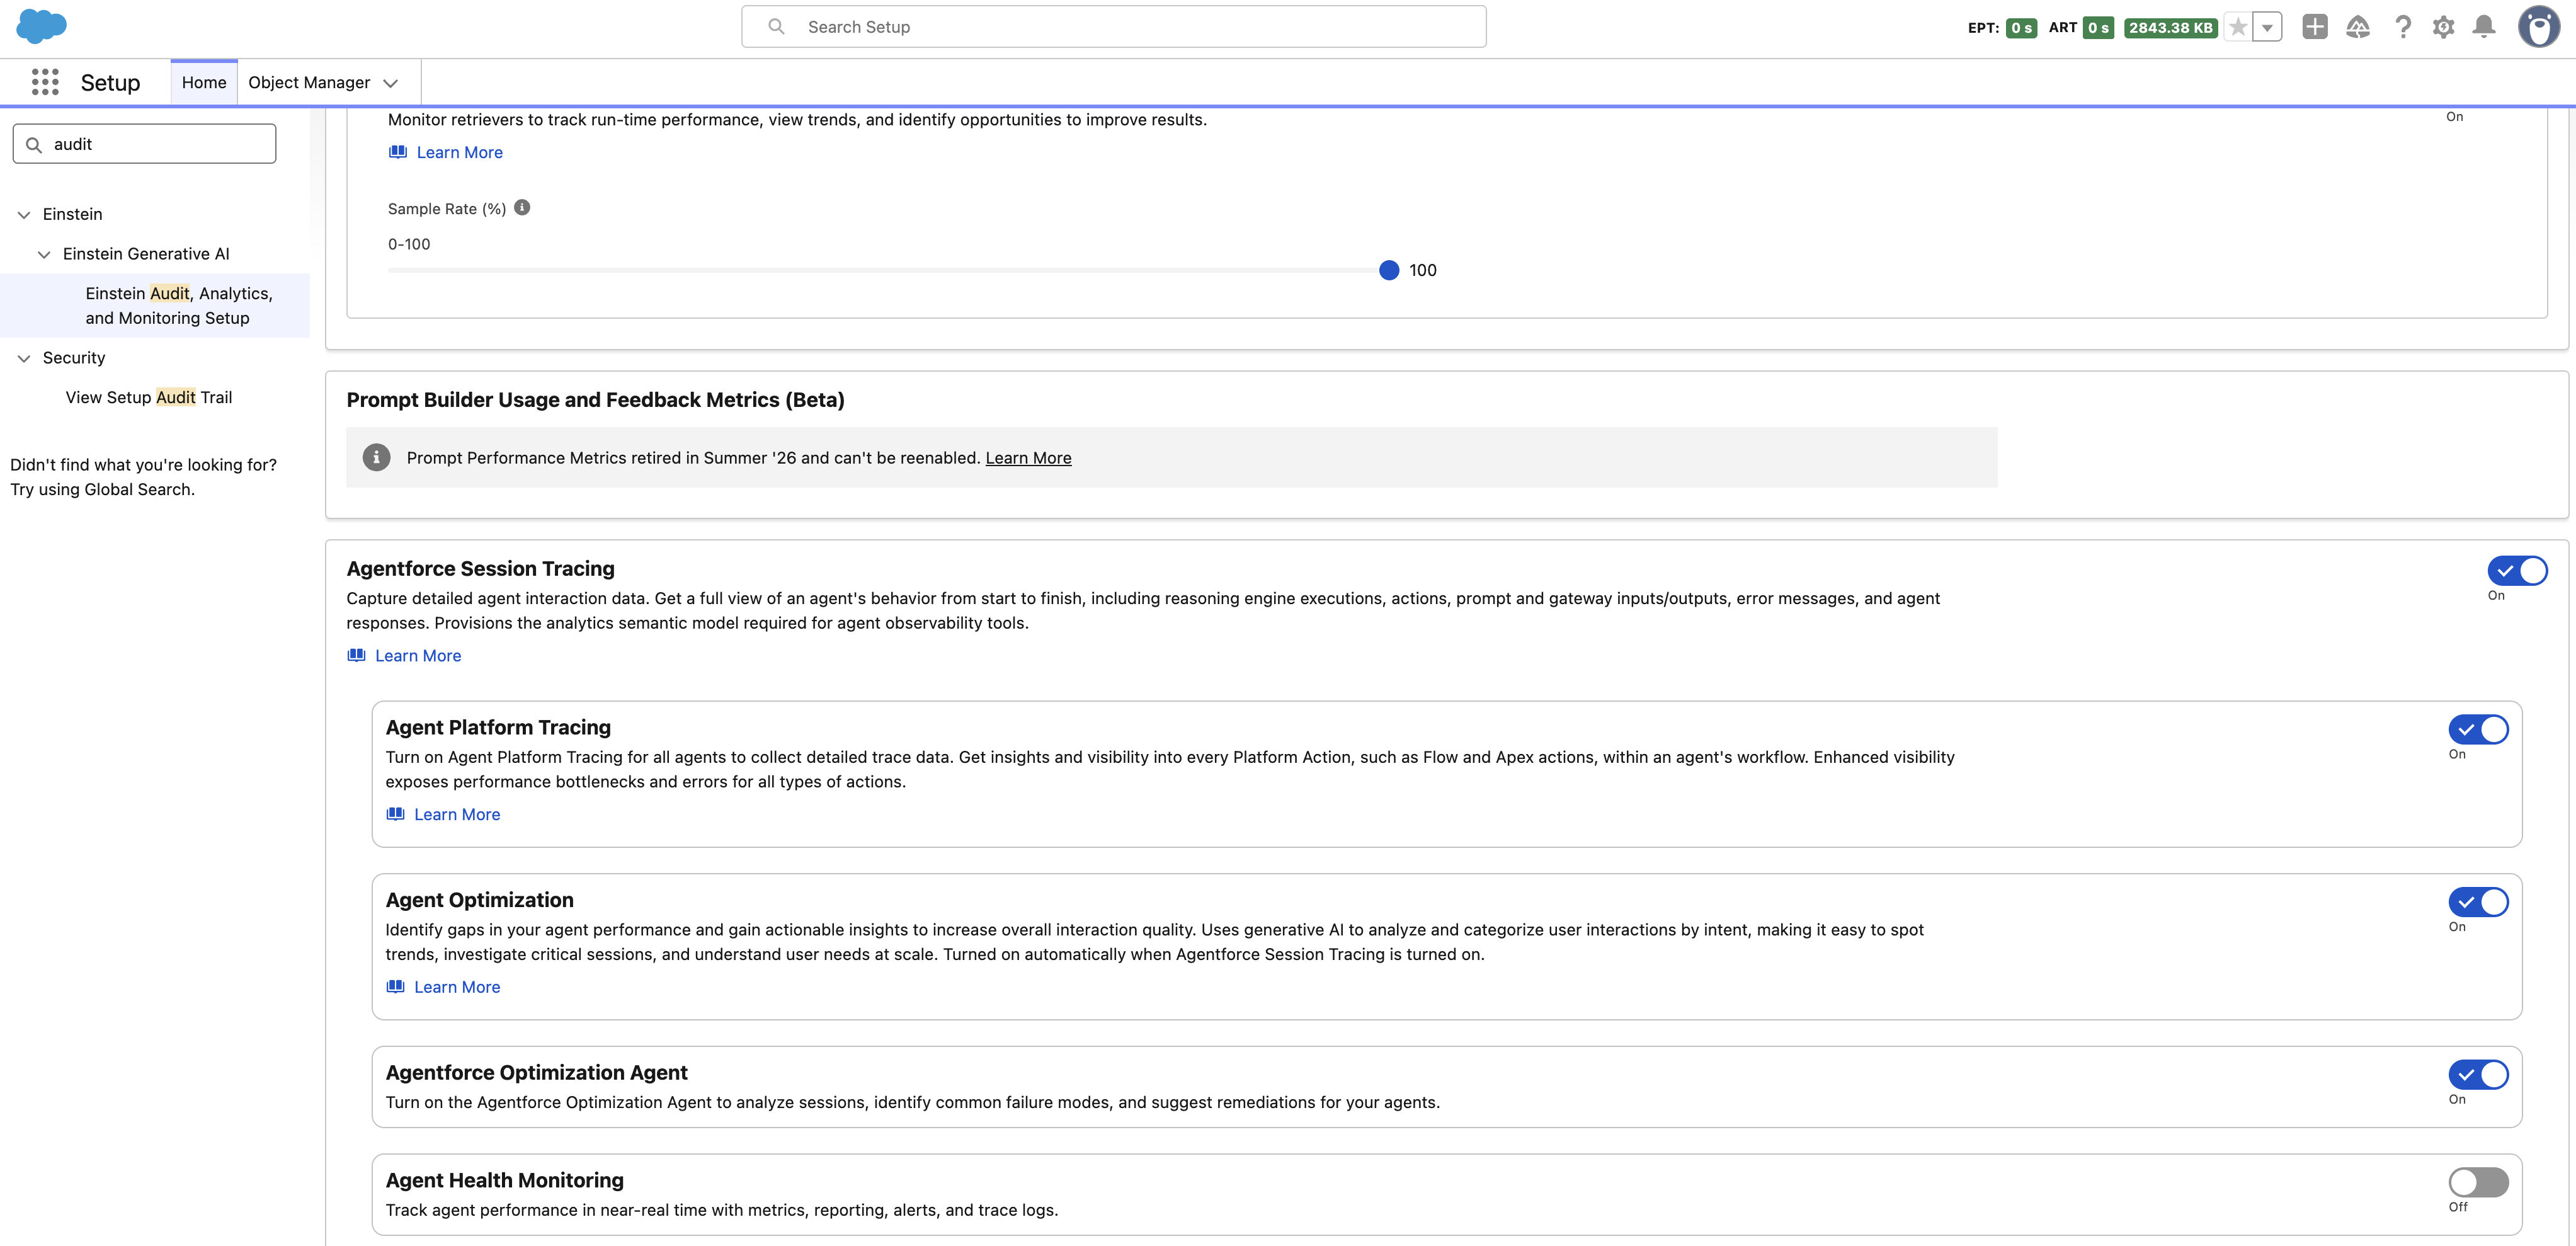Disable the Agent Platform Tracing toggle
The image size is (2576, 1246).
point(2478,729)
